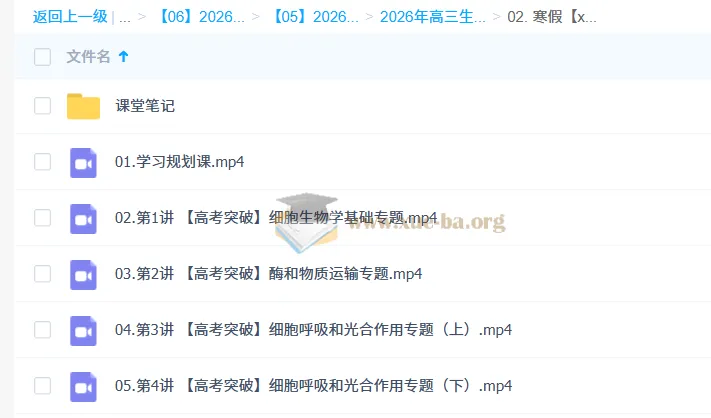Click the blue sort arrow beside 文件名
Image resolution: width=711 pixels, height=418 pixels.
(x=124, y=57)
